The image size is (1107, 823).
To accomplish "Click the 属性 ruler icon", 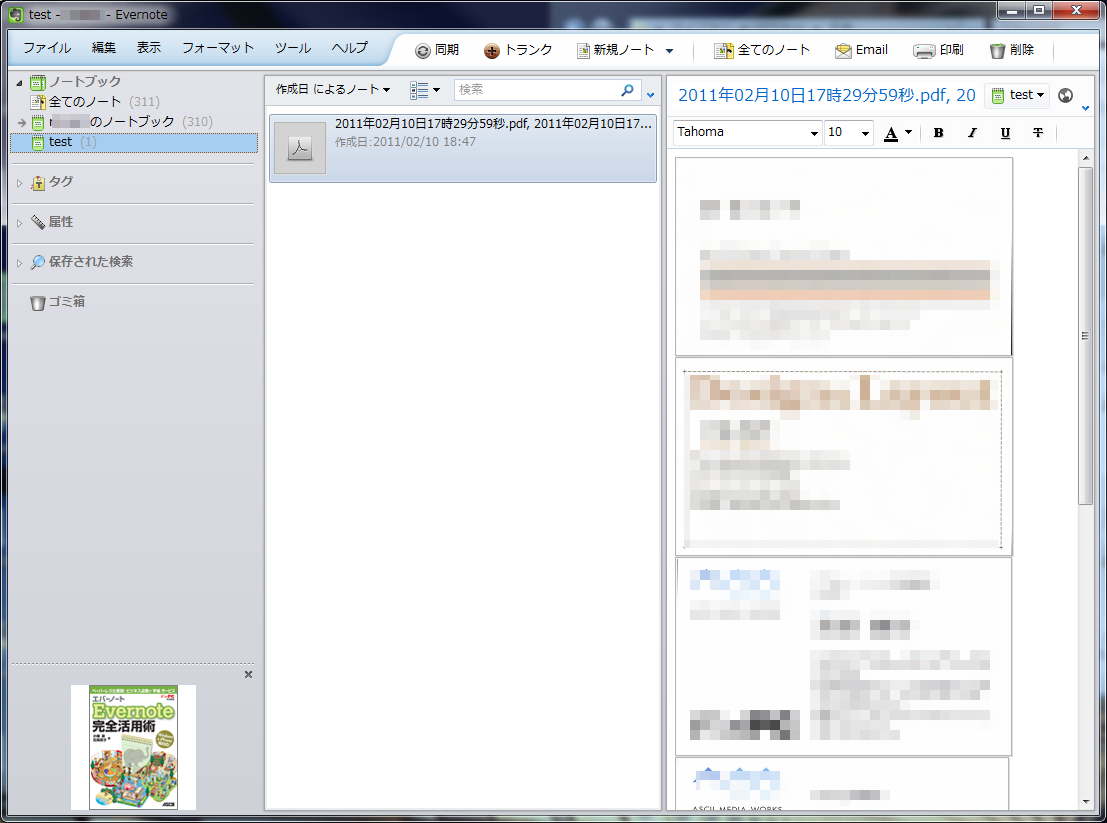I will [x=38, y=222].
